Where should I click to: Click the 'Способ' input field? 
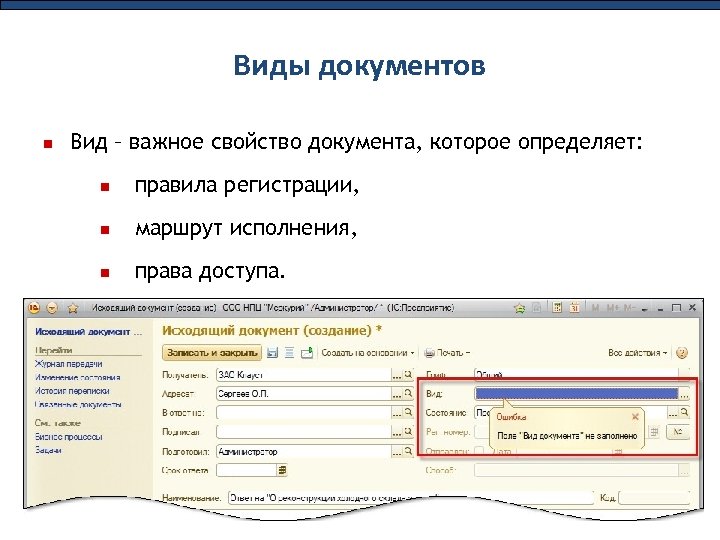576,470
